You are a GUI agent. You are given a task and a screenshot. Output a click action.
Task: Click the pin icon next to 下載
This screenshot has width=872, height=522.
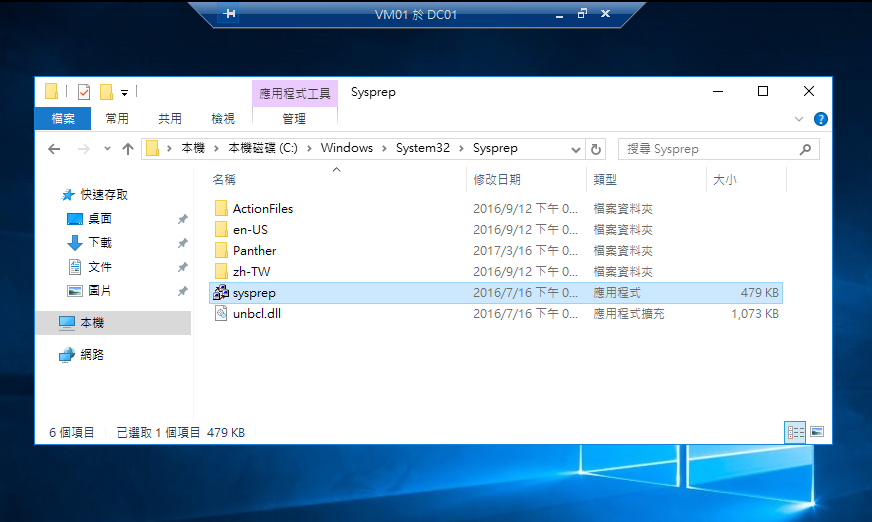[x=182, y=243]
